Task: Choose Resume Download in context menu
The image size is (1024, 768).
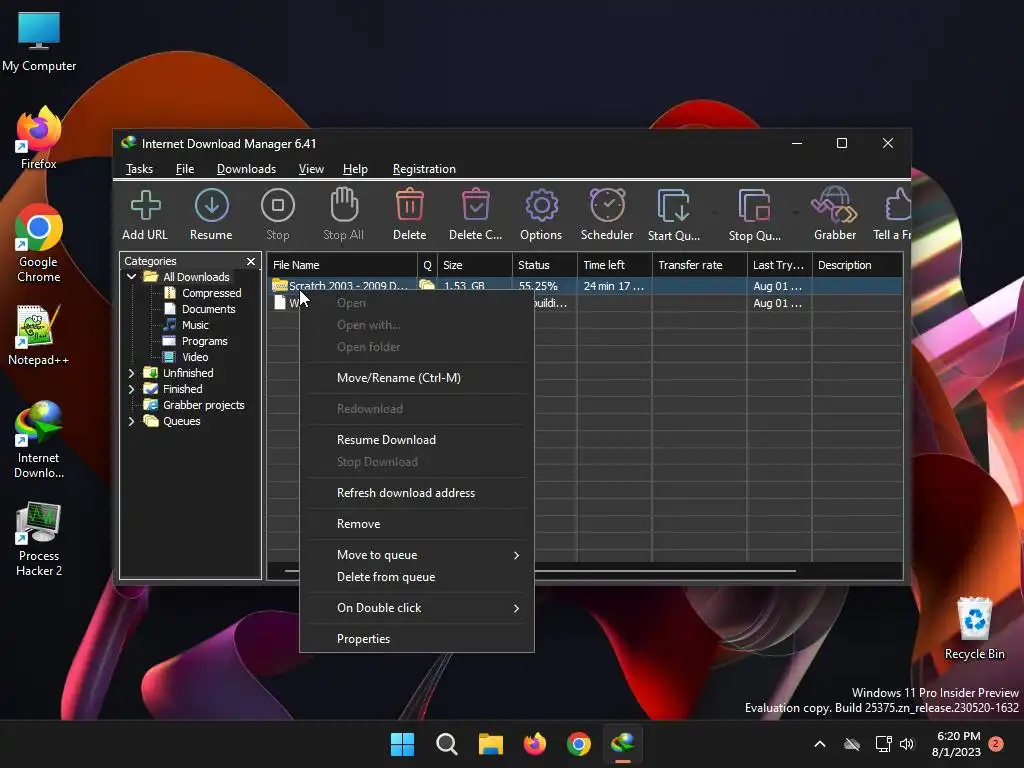Action: pyautogui.click(x=417, y=440)
